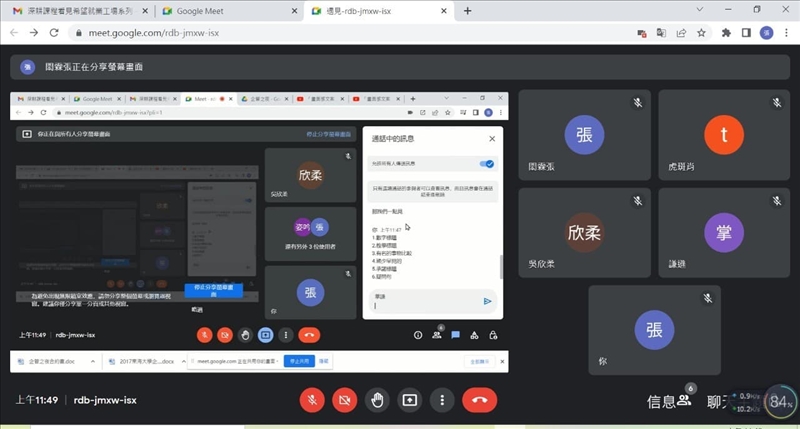Viewport: 800px width, 429px height.
Task: Open the Chrome extensions puzzle menu
Action: click(x=725, y=32)
